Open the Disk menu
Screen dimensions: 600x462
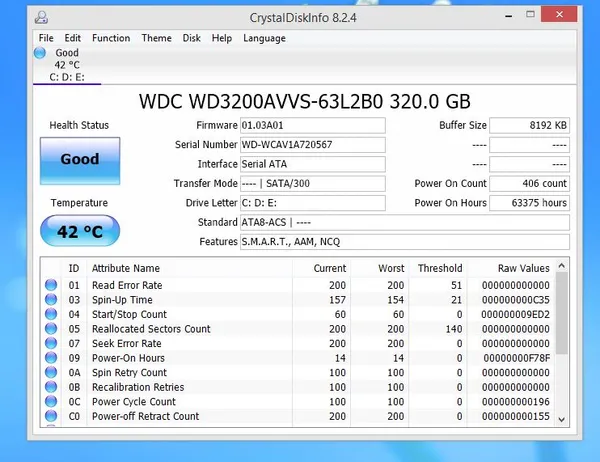(191, 38)
